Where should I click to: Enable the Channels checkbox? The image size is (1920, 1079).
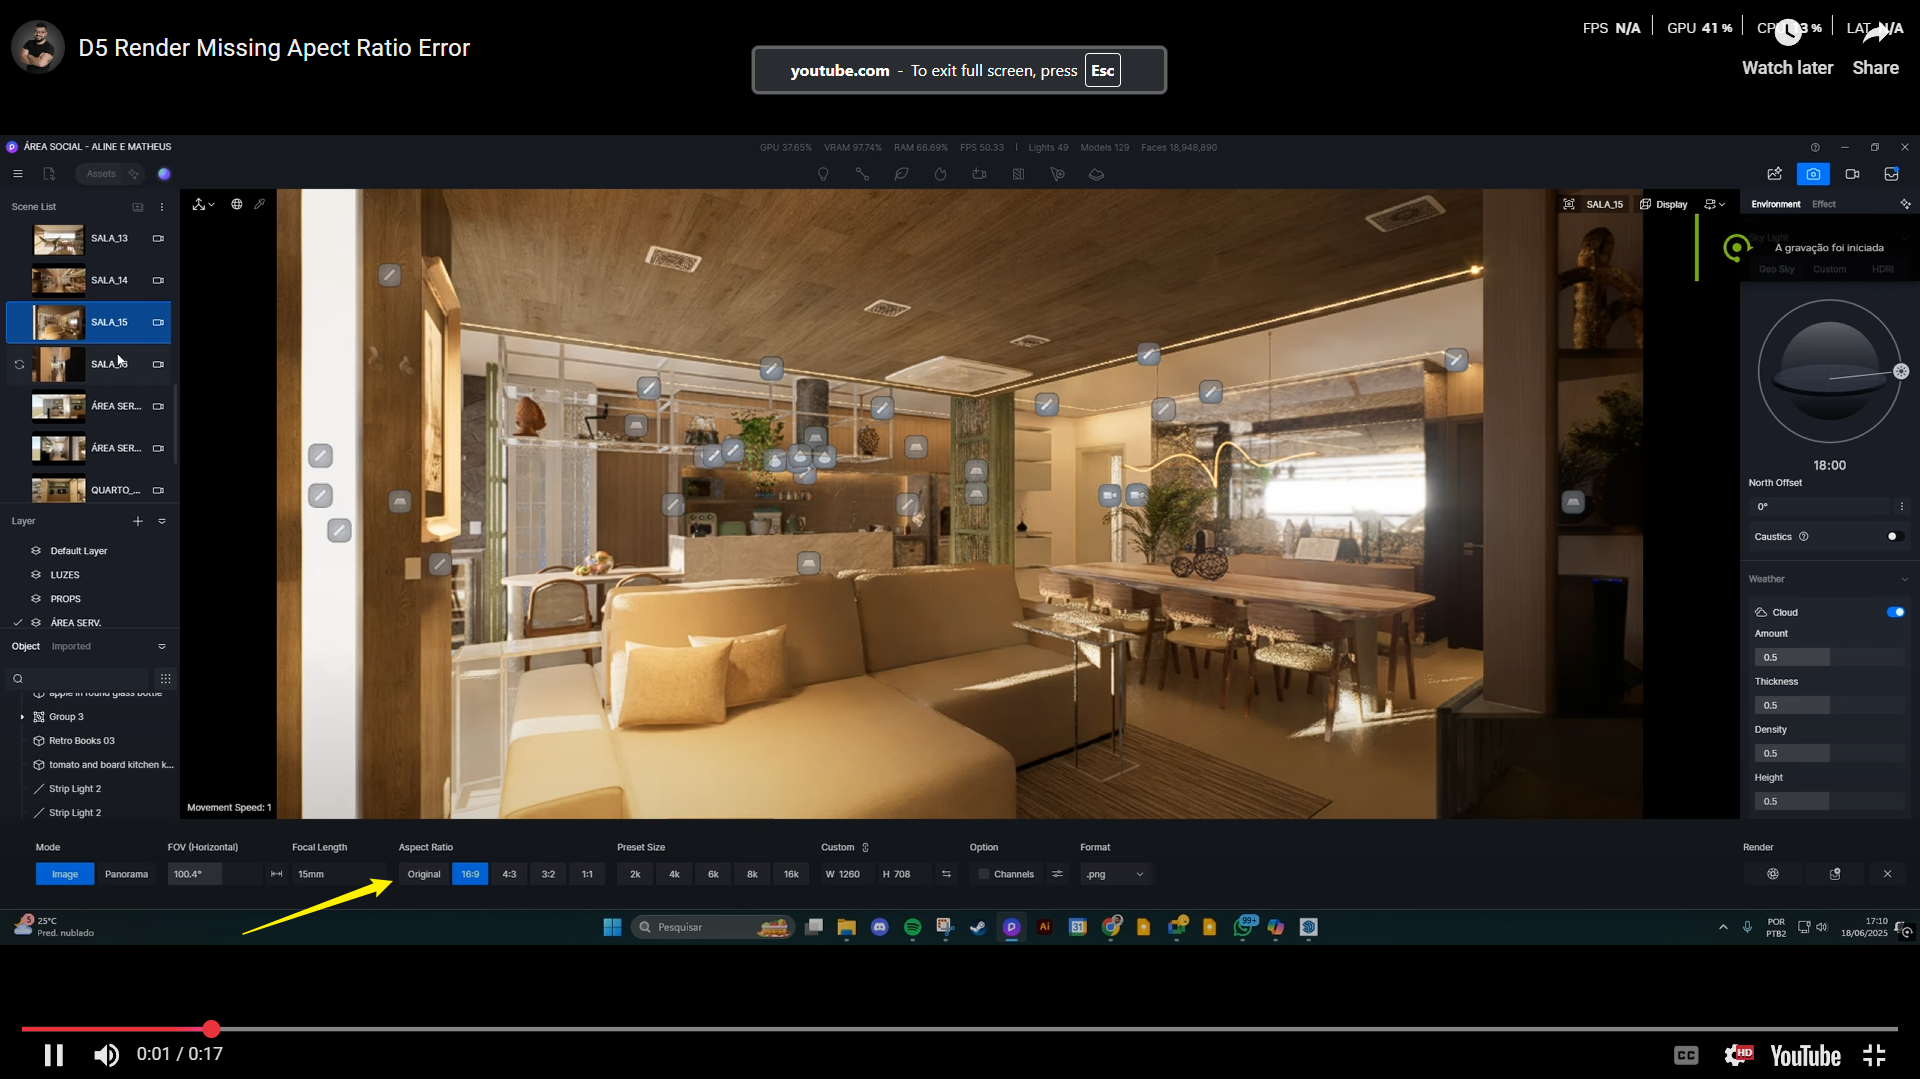pos(983,874)
